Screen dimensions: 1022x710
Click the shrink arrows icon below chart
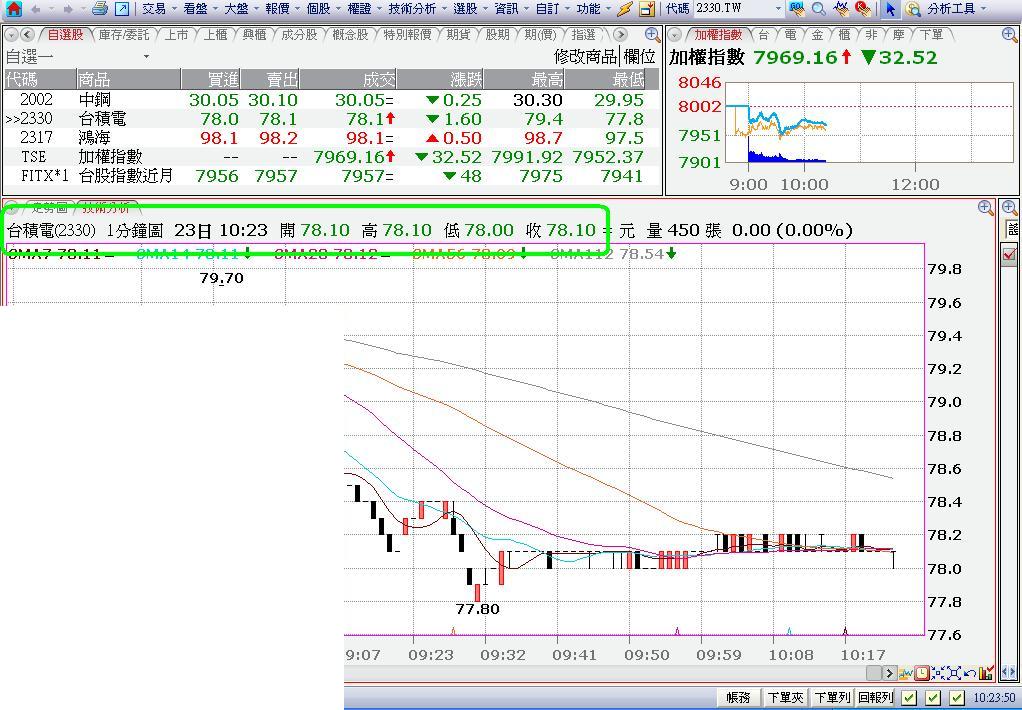click(x=938, y=673)
